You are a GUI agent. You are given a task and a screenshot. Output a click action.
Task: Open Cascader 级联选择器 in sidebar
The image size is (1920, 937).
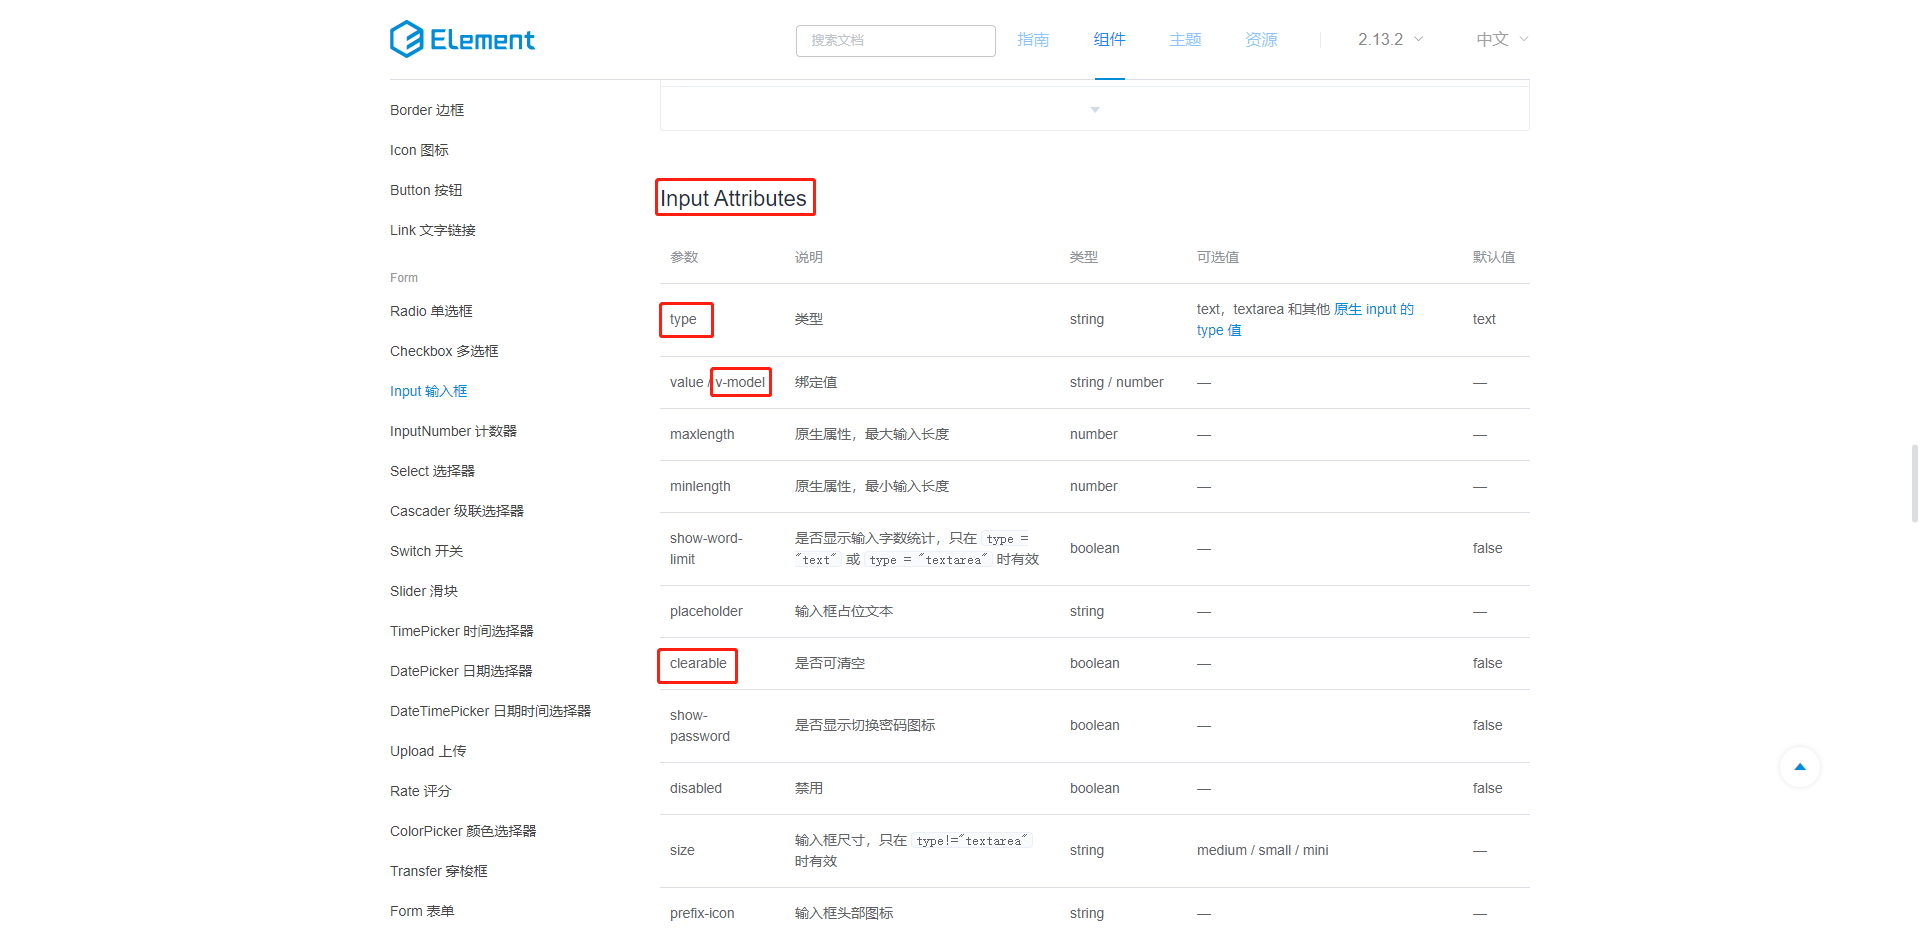pos(457,511)
